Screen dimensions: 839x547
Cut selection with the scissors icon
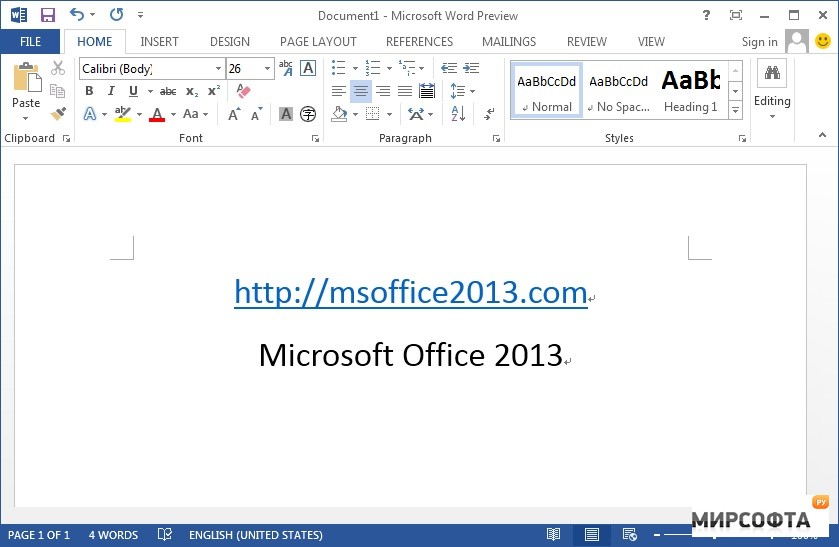58,68
